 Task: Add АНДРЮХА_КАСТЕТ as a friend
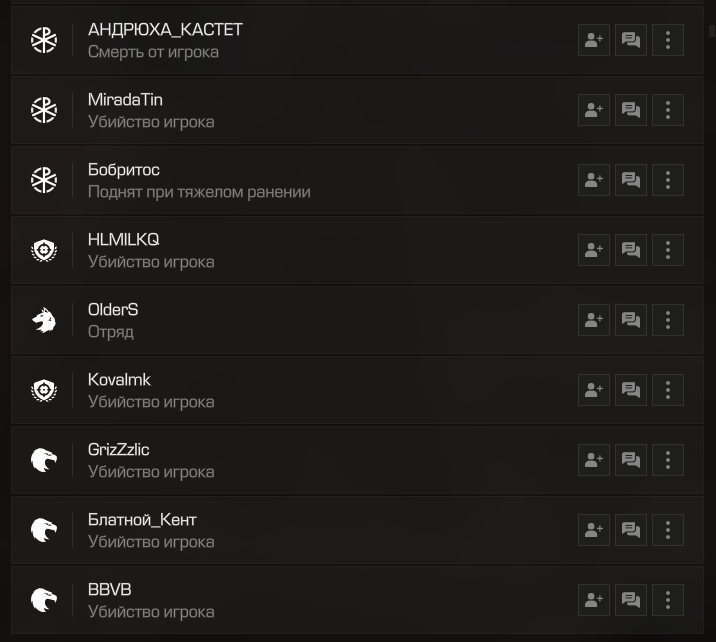tap(594, 40)
